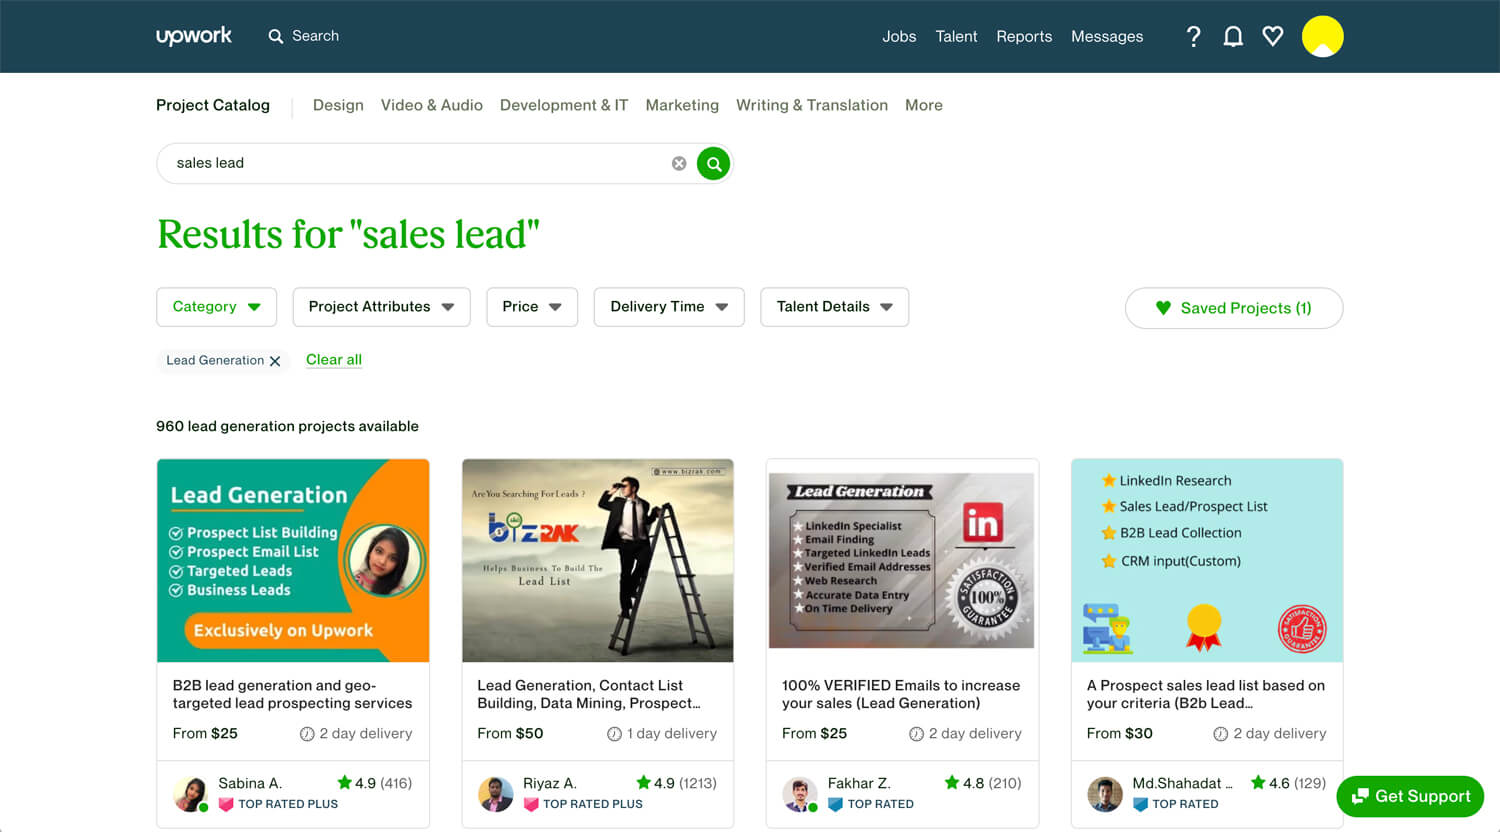Click Sabina A. profile photo
1500x832 pixels.
click(190, 793)
